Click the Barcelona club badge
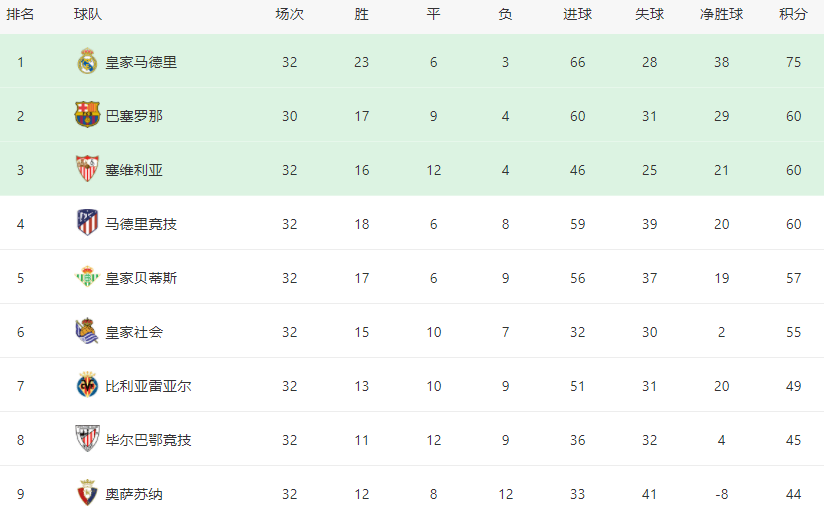 (x=87, y=115)
